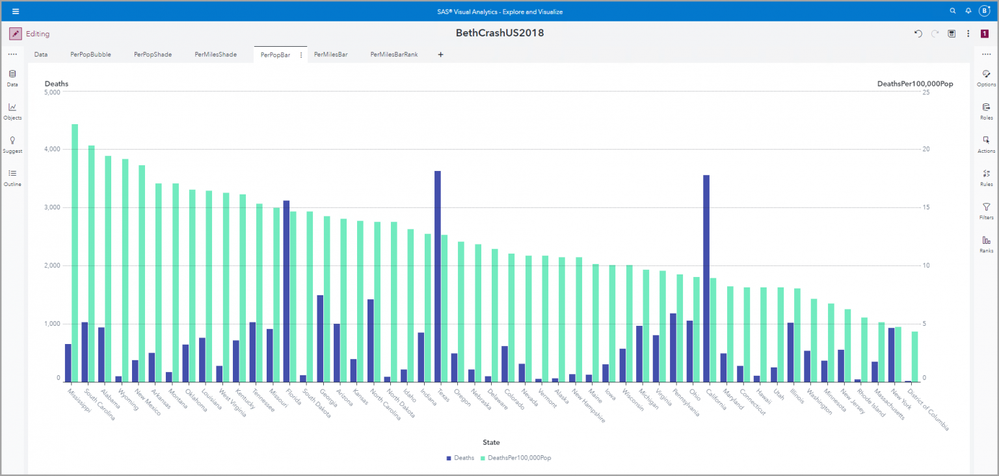Open the Roles pane
Viewport: 999px width, 476px height.
(x=986, y=112)
